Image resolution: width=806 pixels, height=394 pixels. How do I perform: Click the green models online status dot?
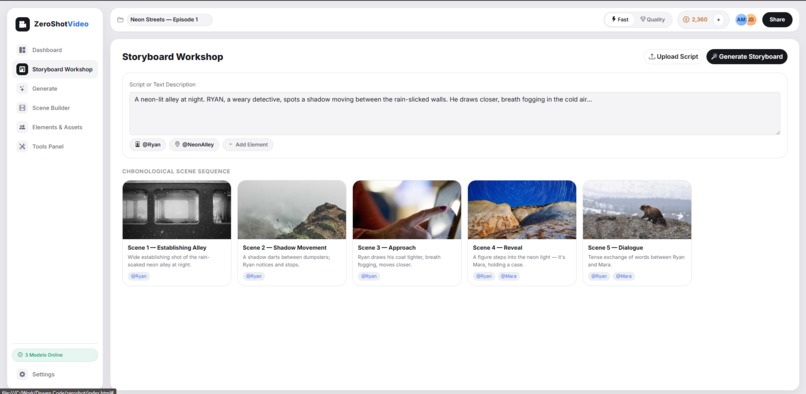click(x=20, y=355)
